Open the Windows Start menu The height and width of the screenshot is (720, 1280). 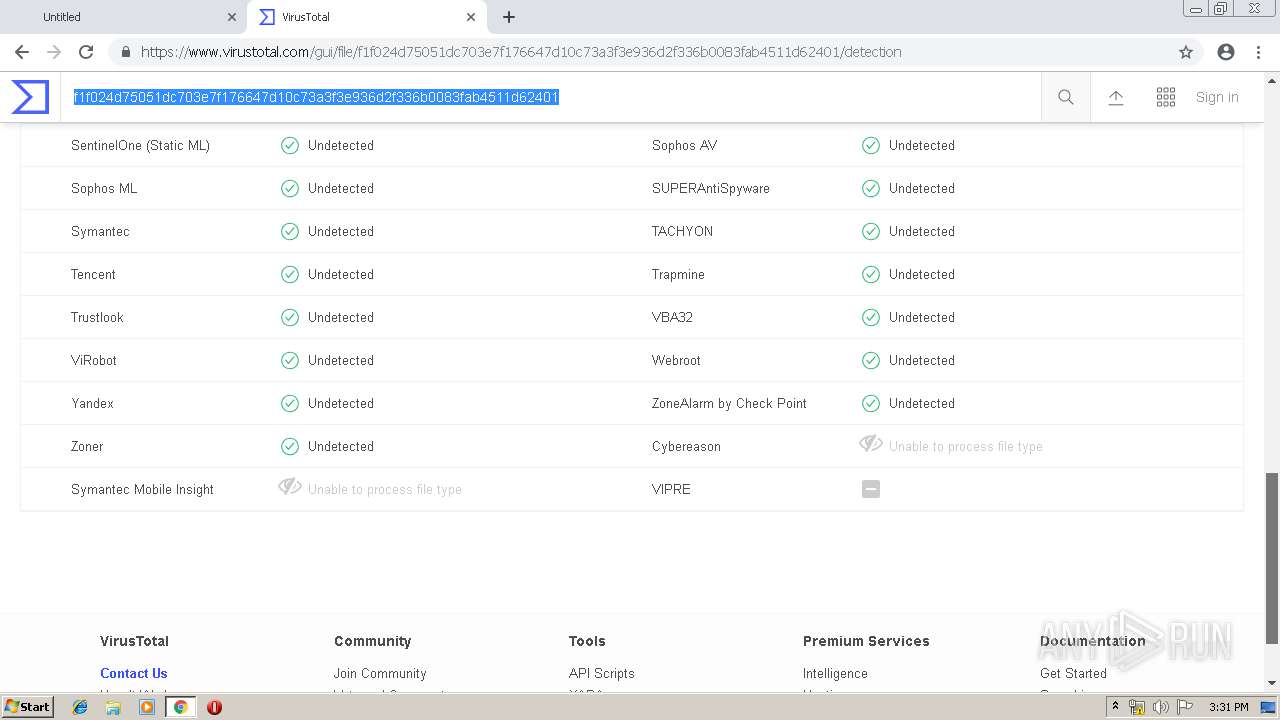pos(28,707)
